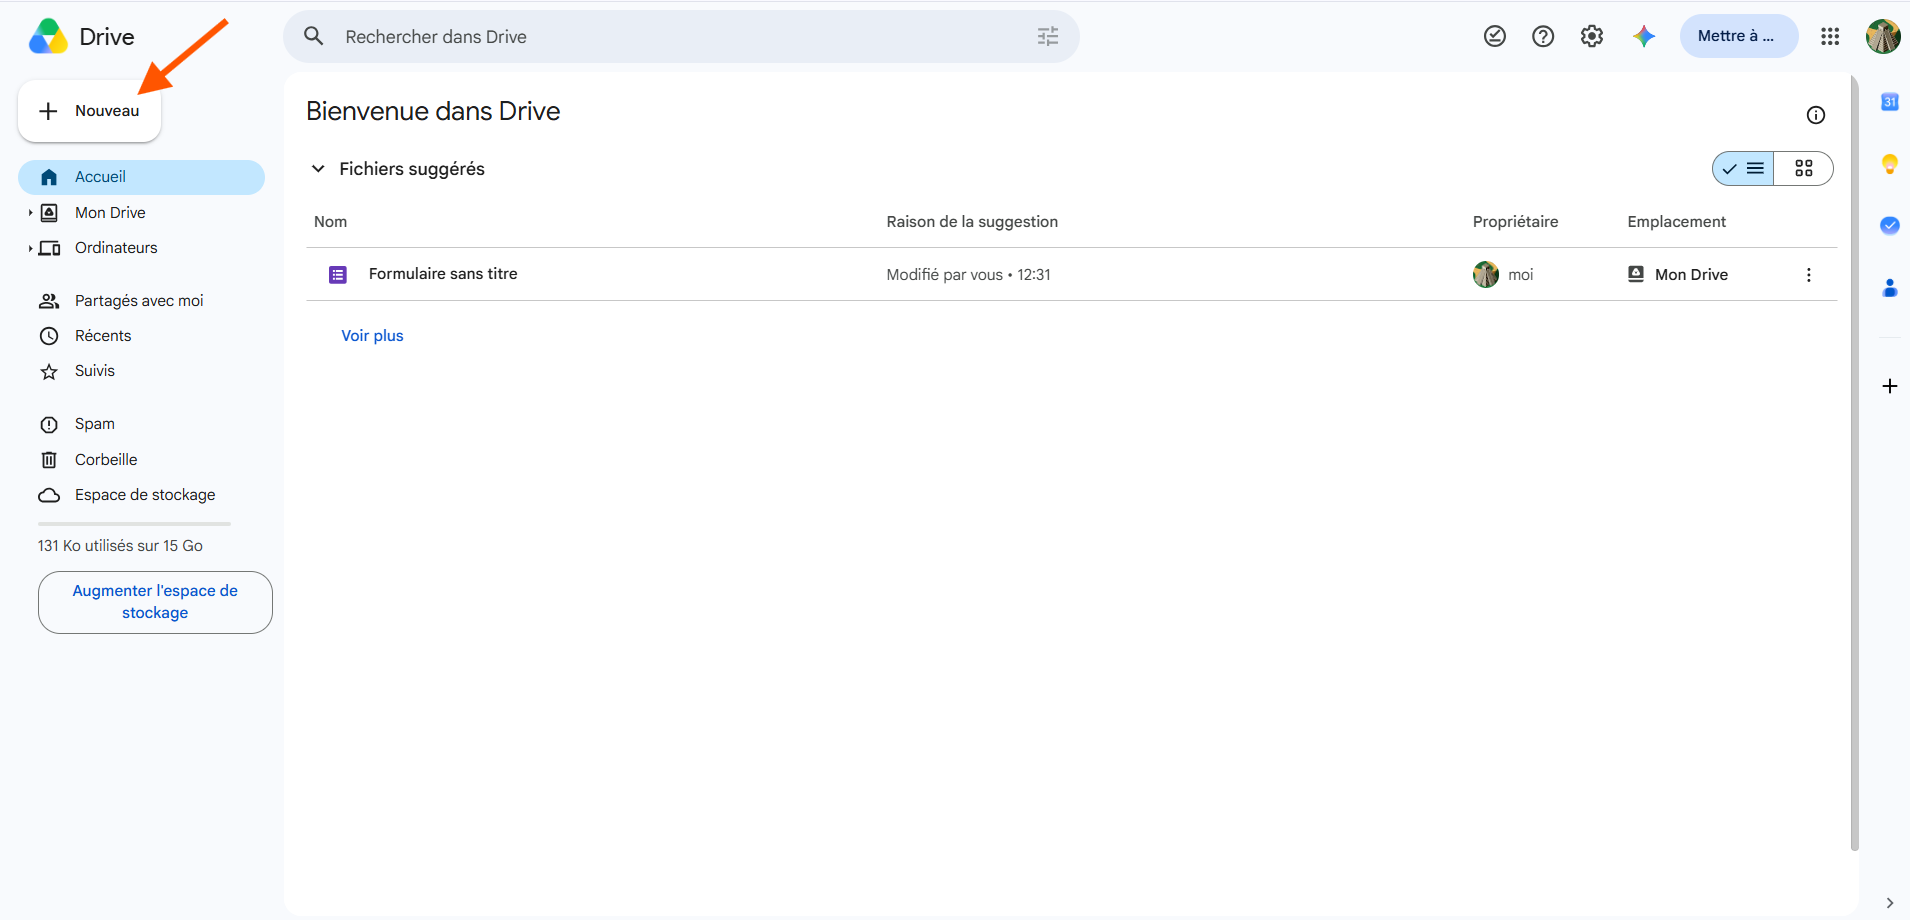This screenshot has height=920, width=1910.
Task: Show details using the info icon
Action: [1816, 115]
